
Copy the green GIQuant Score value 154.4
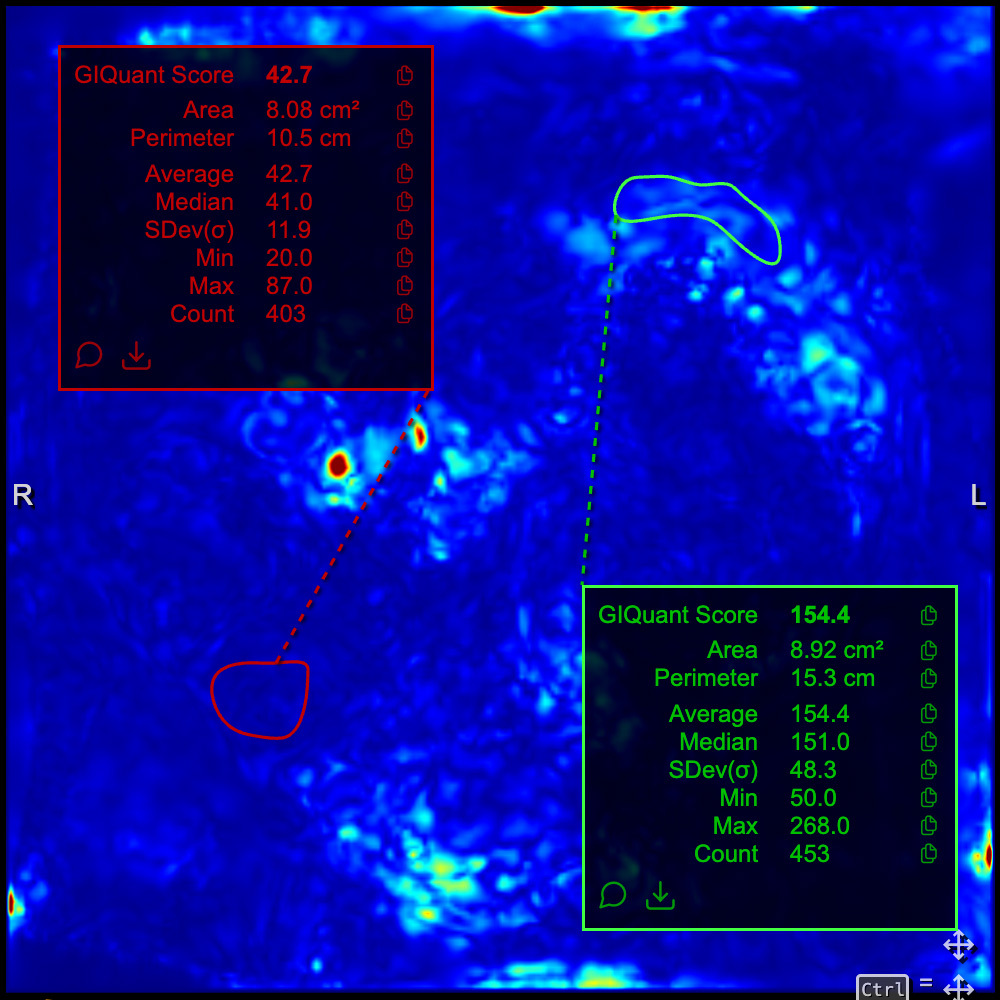(x=928, y=615)
